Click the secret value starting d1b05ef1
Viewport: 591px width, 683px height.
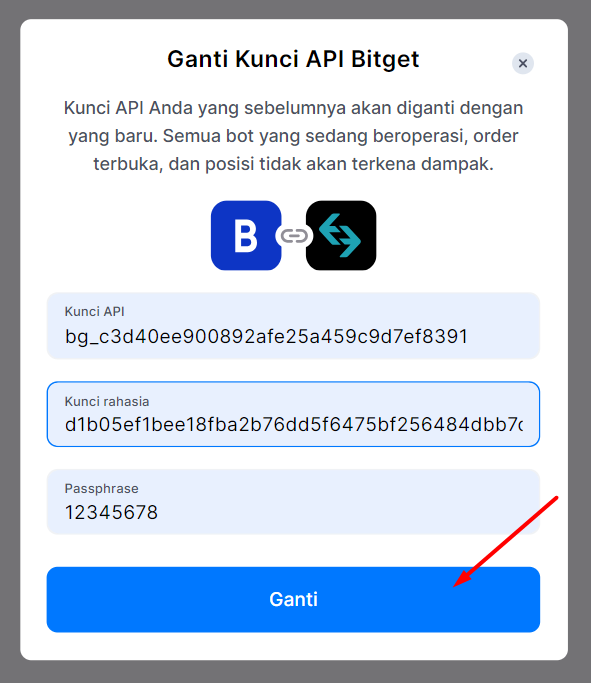(x=294, y=425)
